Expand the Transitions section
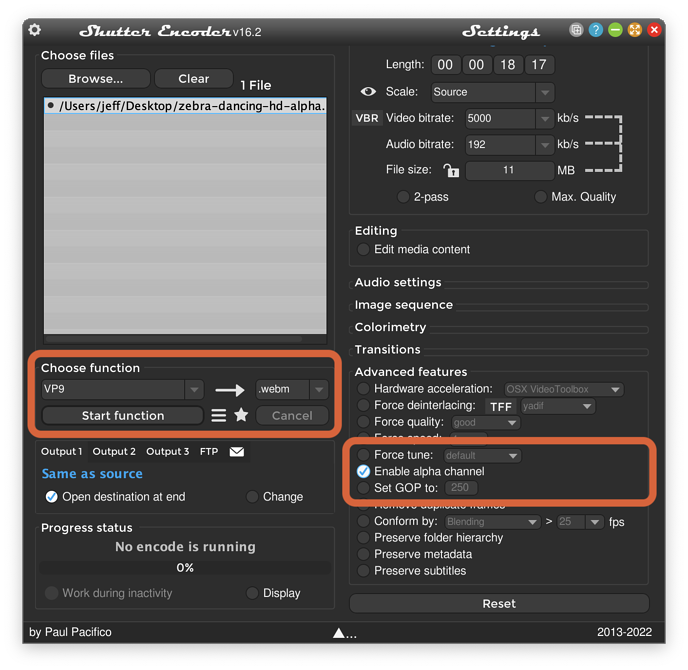This screenshot has height=670, width=688. click(x=387, y=349)
